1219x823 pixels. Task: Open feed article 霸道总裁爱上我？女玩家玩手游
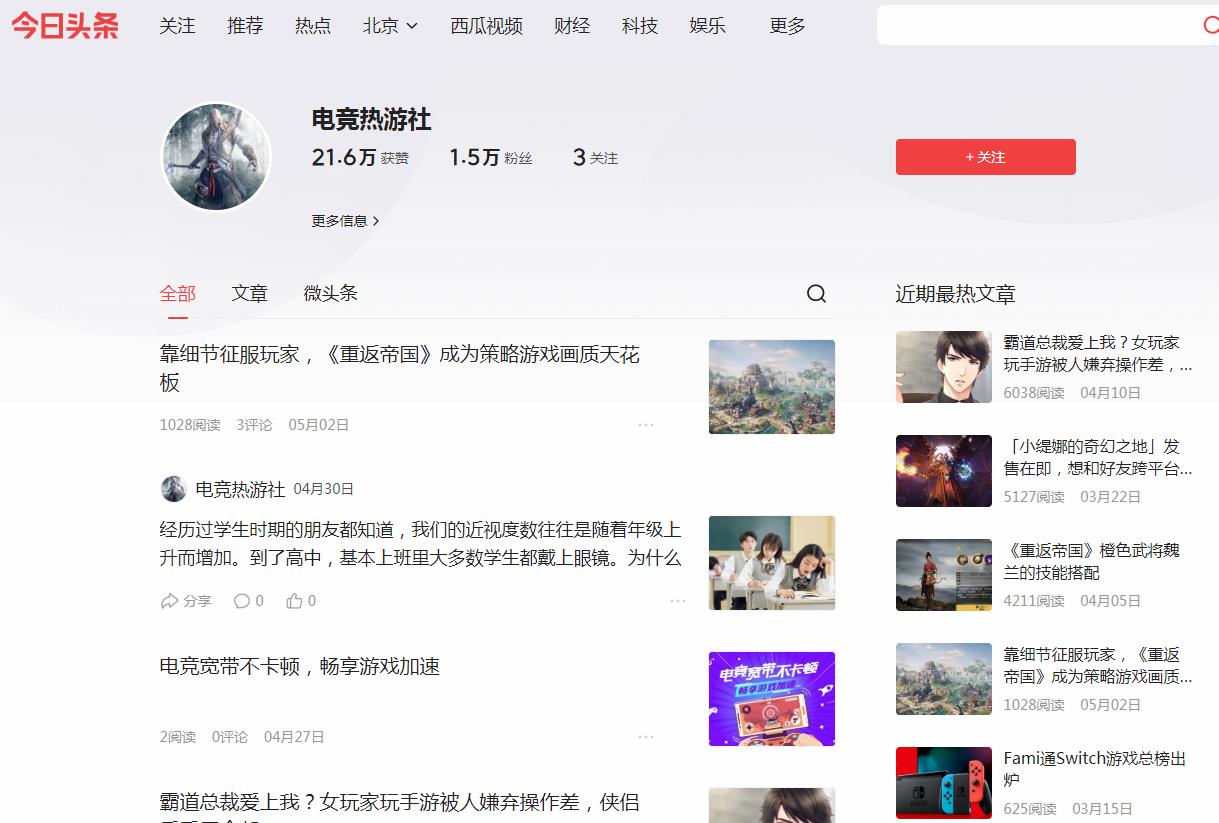point(400,806)
